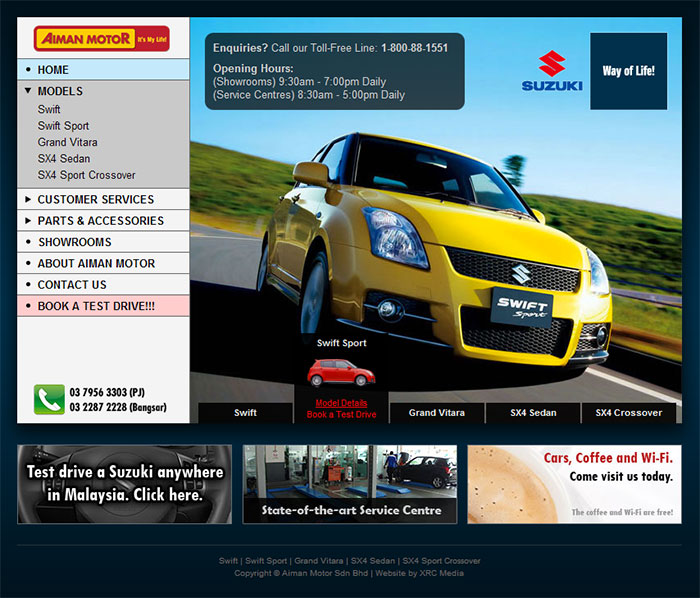Click the red Model Details link
The width and height of the screenshot is (700, 598).
341,403
